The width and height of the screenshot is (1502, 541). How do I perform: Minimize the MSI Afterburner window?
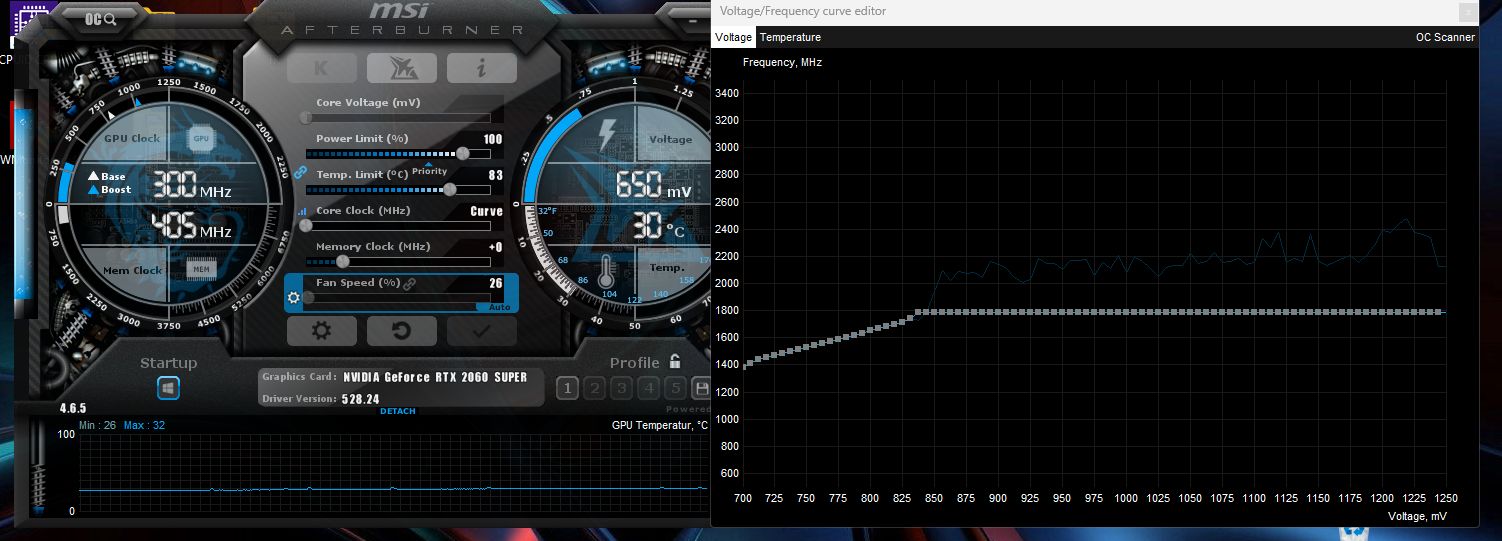694,19
